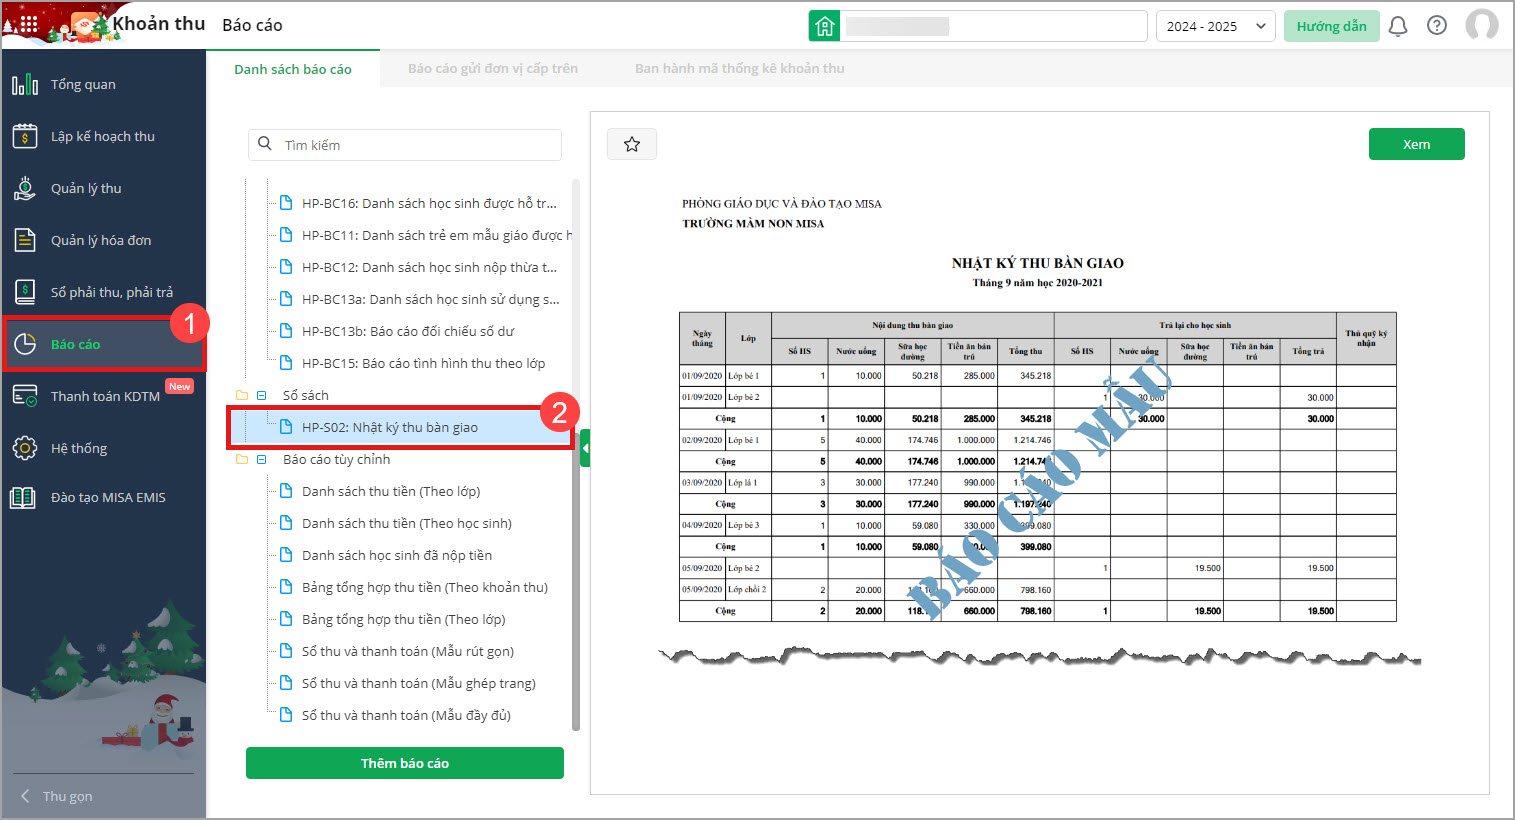This screenshot has width=1515, height=820.
Task: Click the report list vertical scrollbar
Action: click(576, 455)
